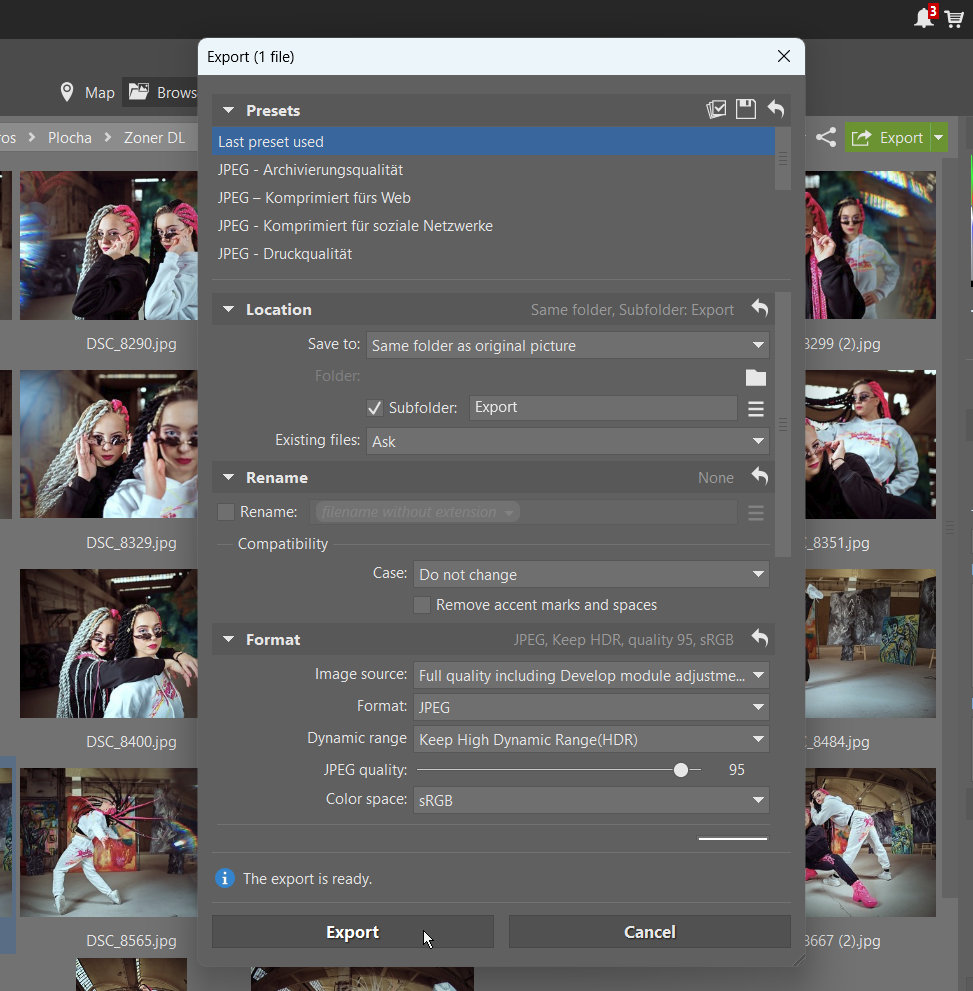This screenshot has width=973, height=991.
Task: Enable the Rename checkbox
Action: [x=226, y=512]
